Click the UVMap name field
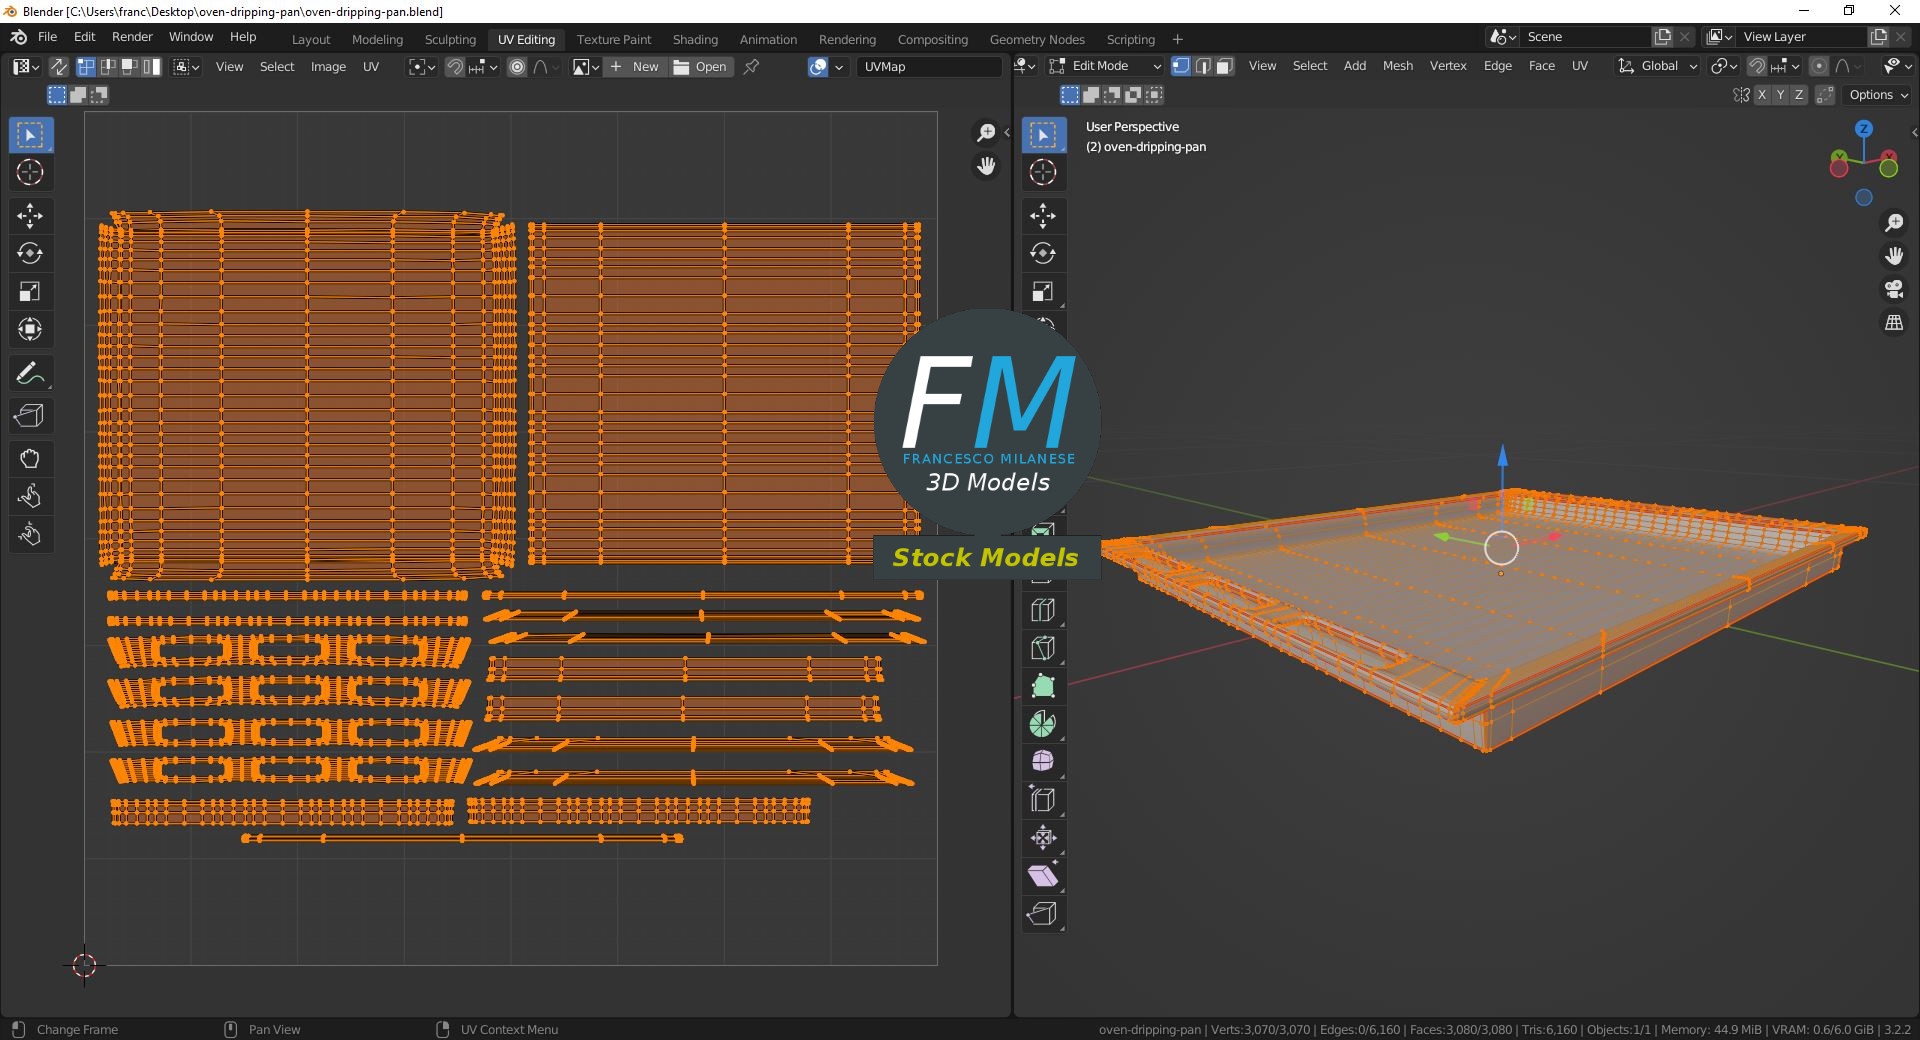This screenshot has width=1920, height=1040. click(x=928, y=67)
